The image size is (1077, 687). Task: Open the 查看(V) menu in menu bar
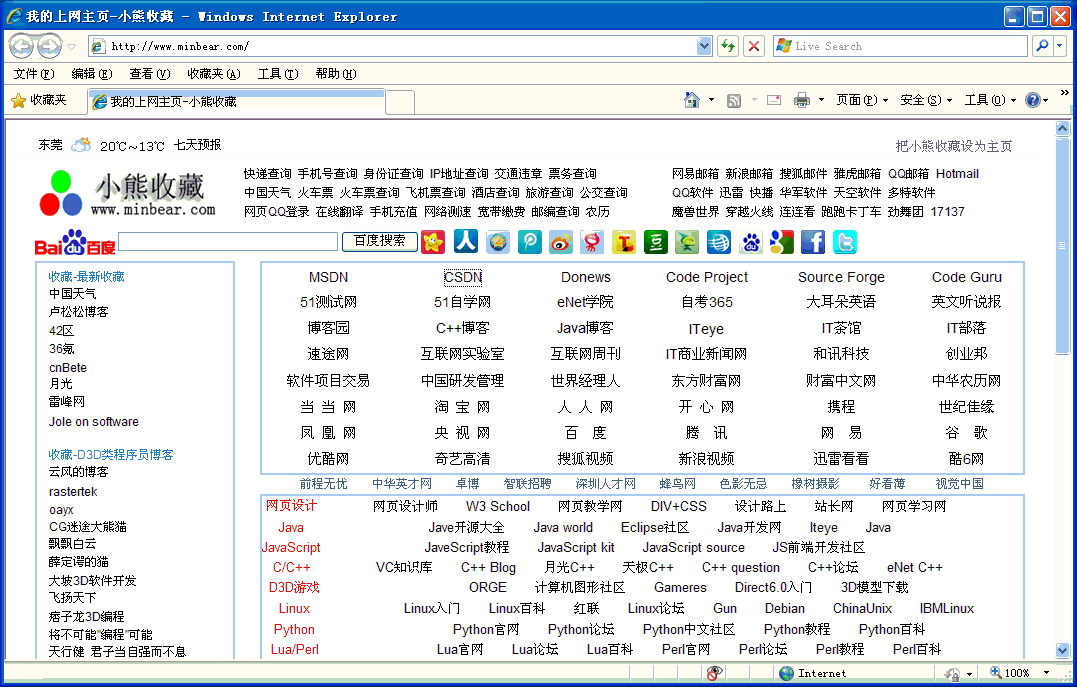(x=149, y=74)
